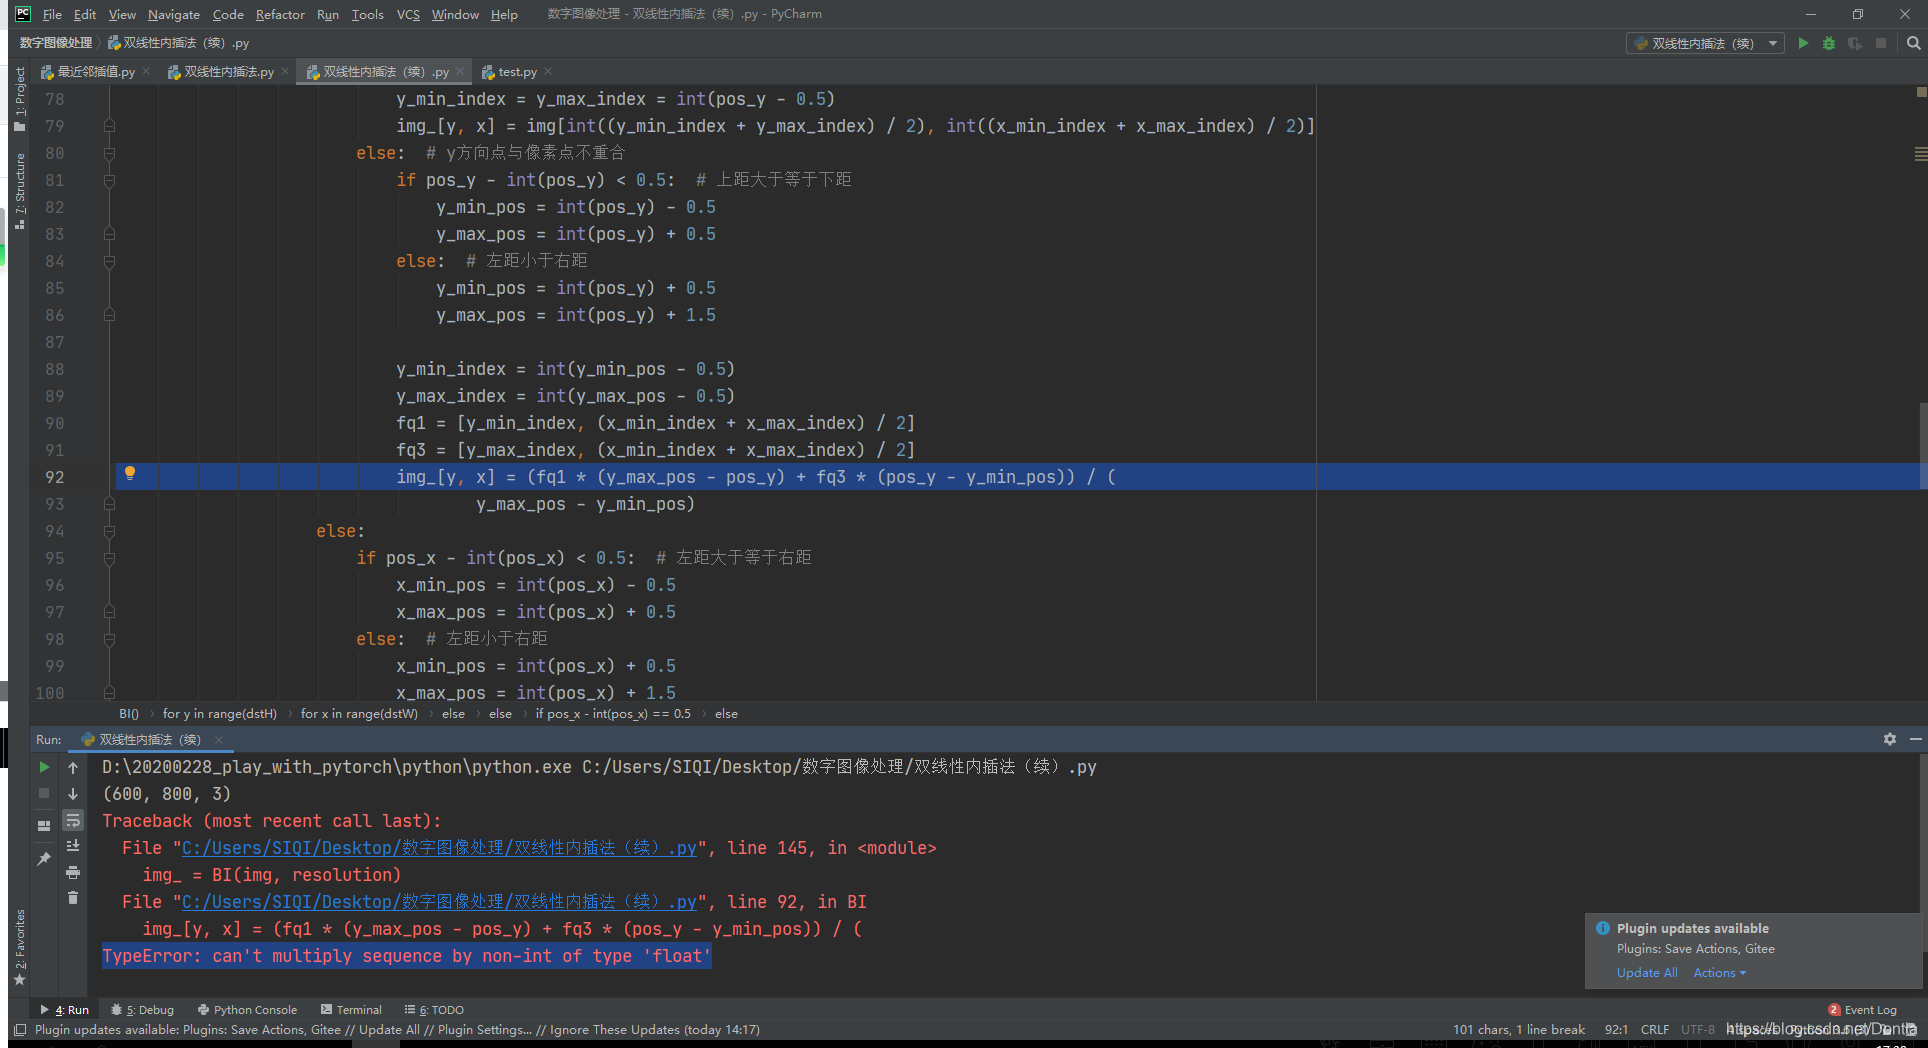Click the yellow warning marker in error stripe
The image size is (1928, 1048).
pyautogui.click(x=1921, y=92)
